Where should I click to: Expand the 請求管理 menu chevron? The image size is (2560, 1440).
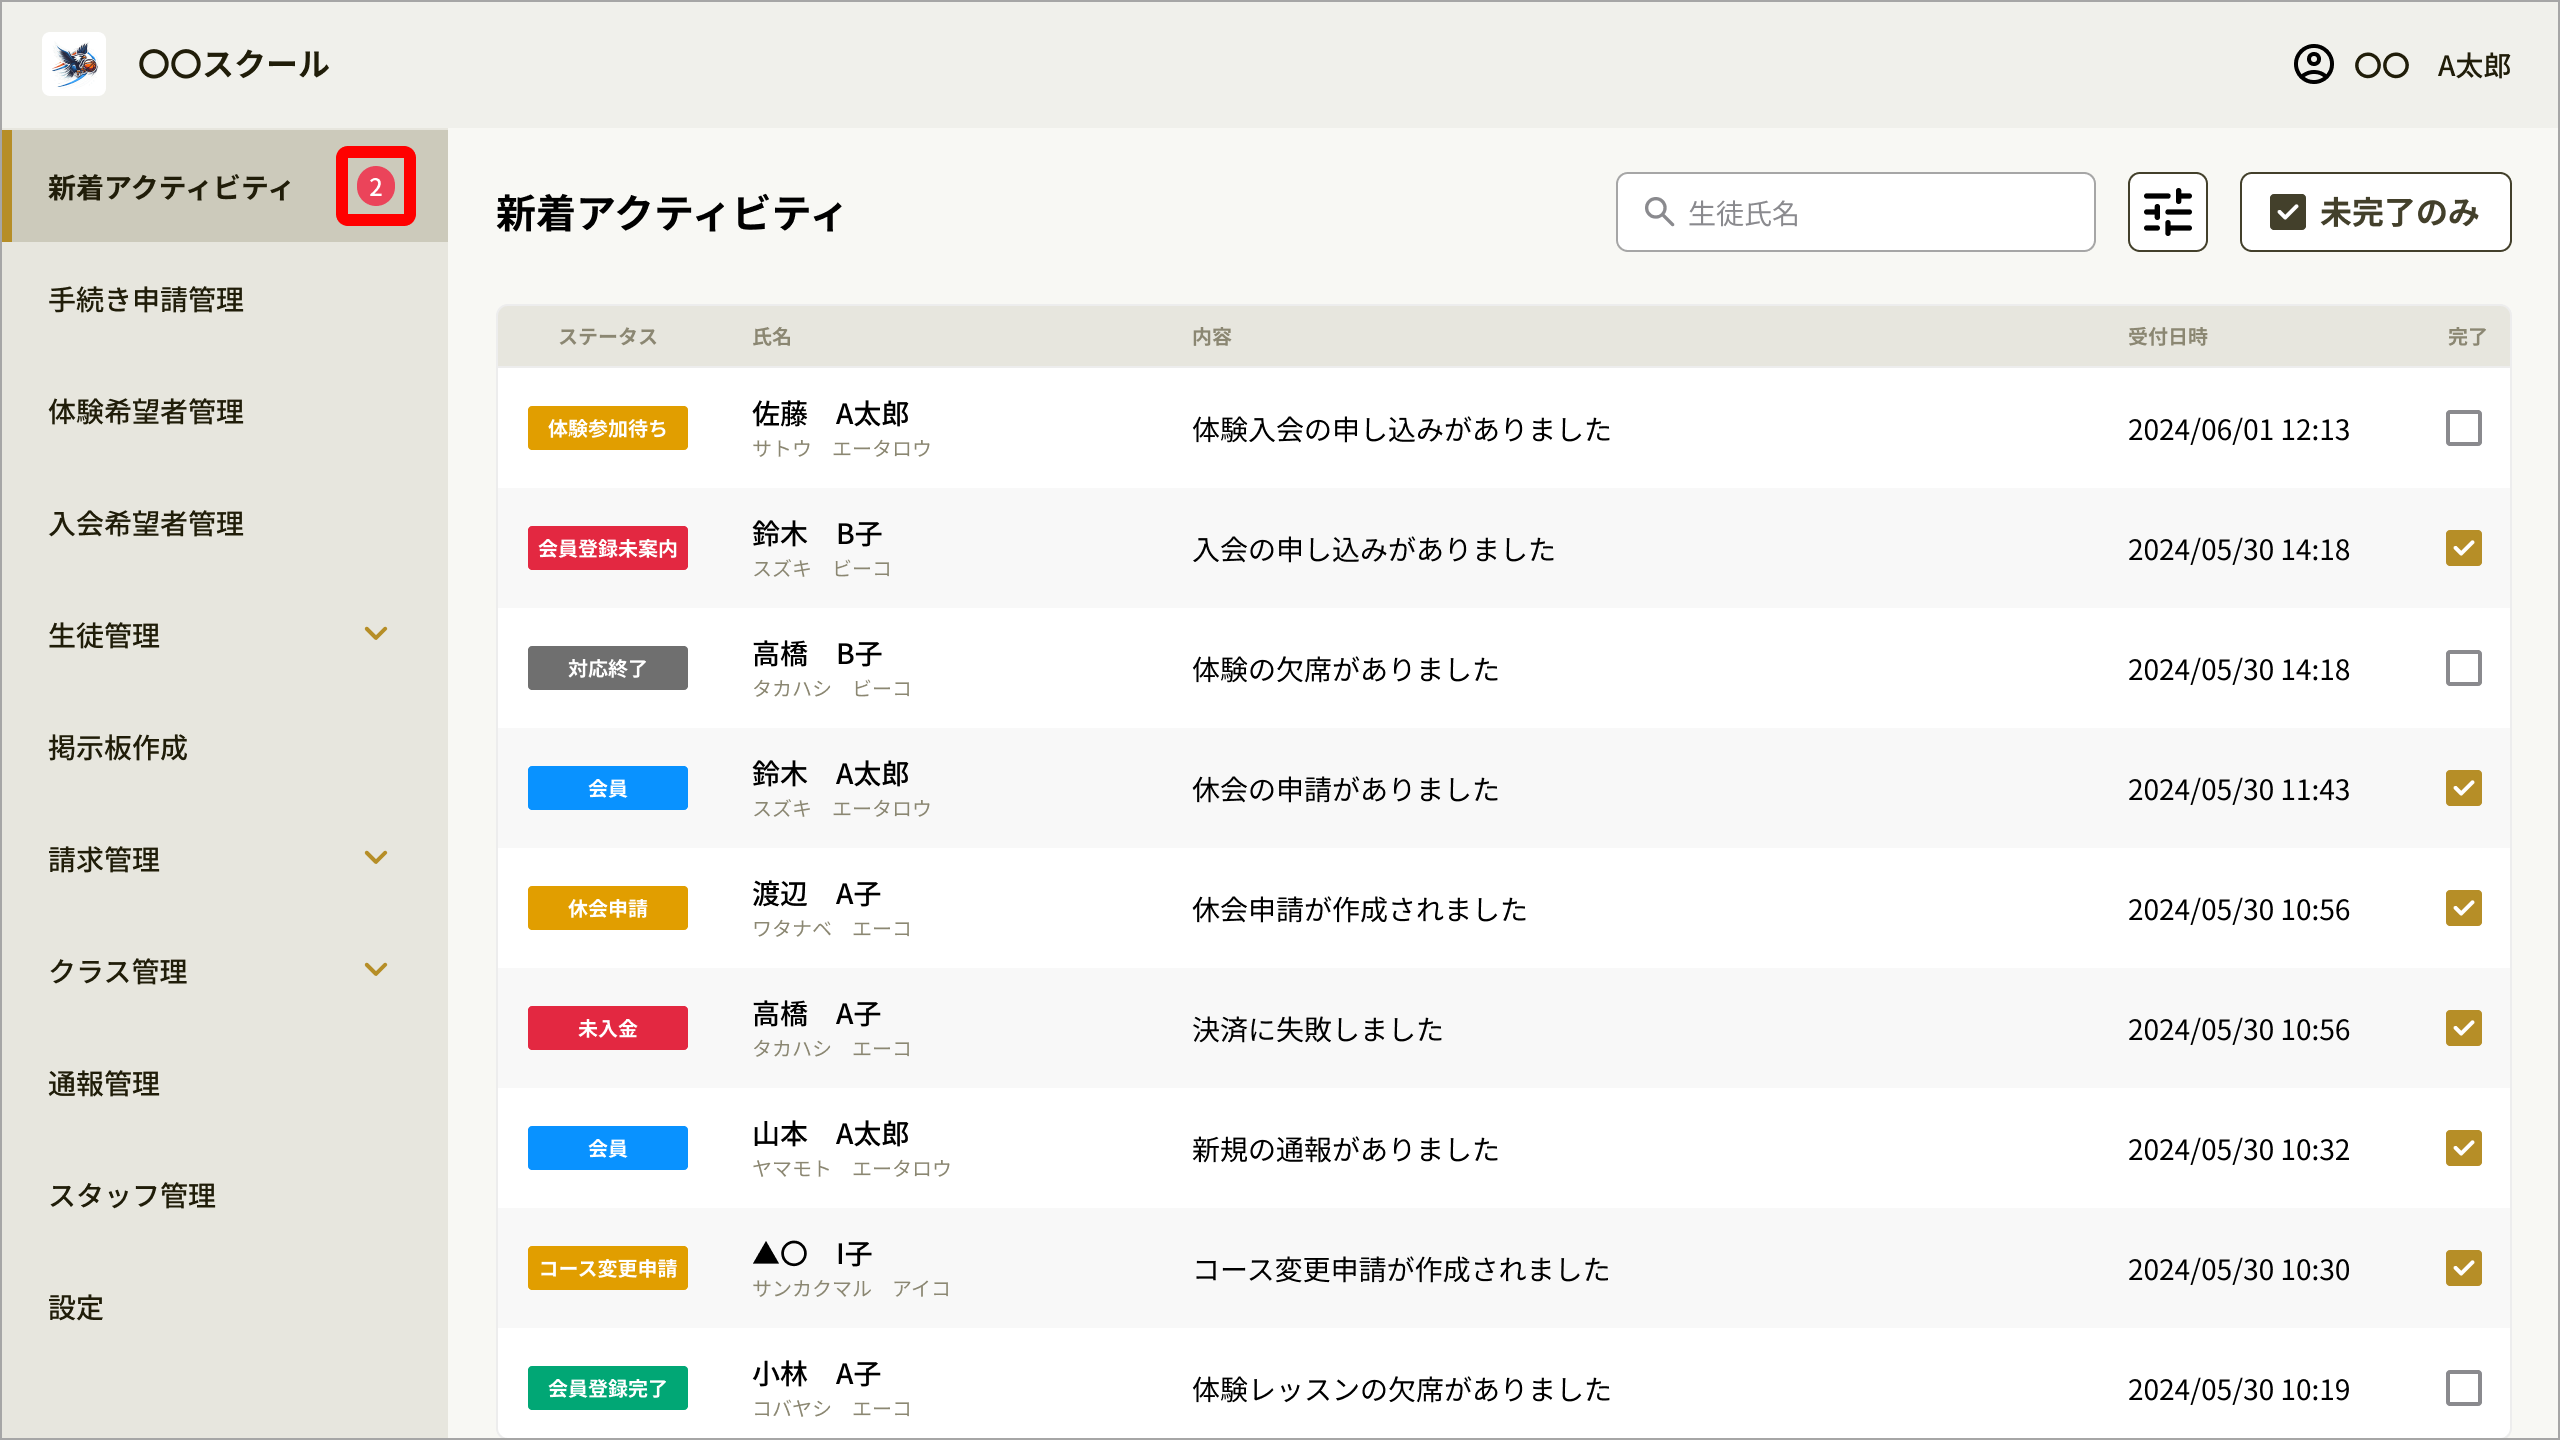pyautogui.click(x=376, y=858)
